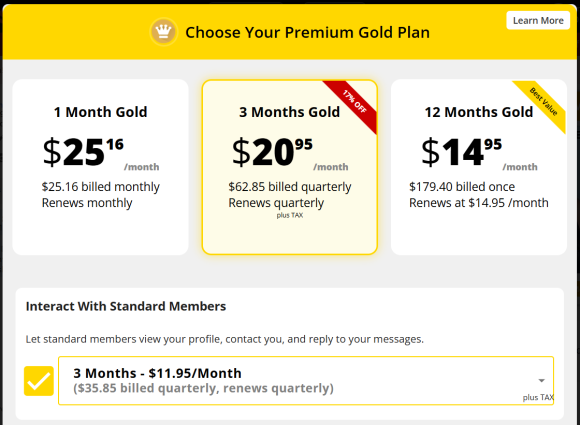Click the 'Choose Your Premium Gold Plan' heading
The image size is (580, 425).
point(307,33)
